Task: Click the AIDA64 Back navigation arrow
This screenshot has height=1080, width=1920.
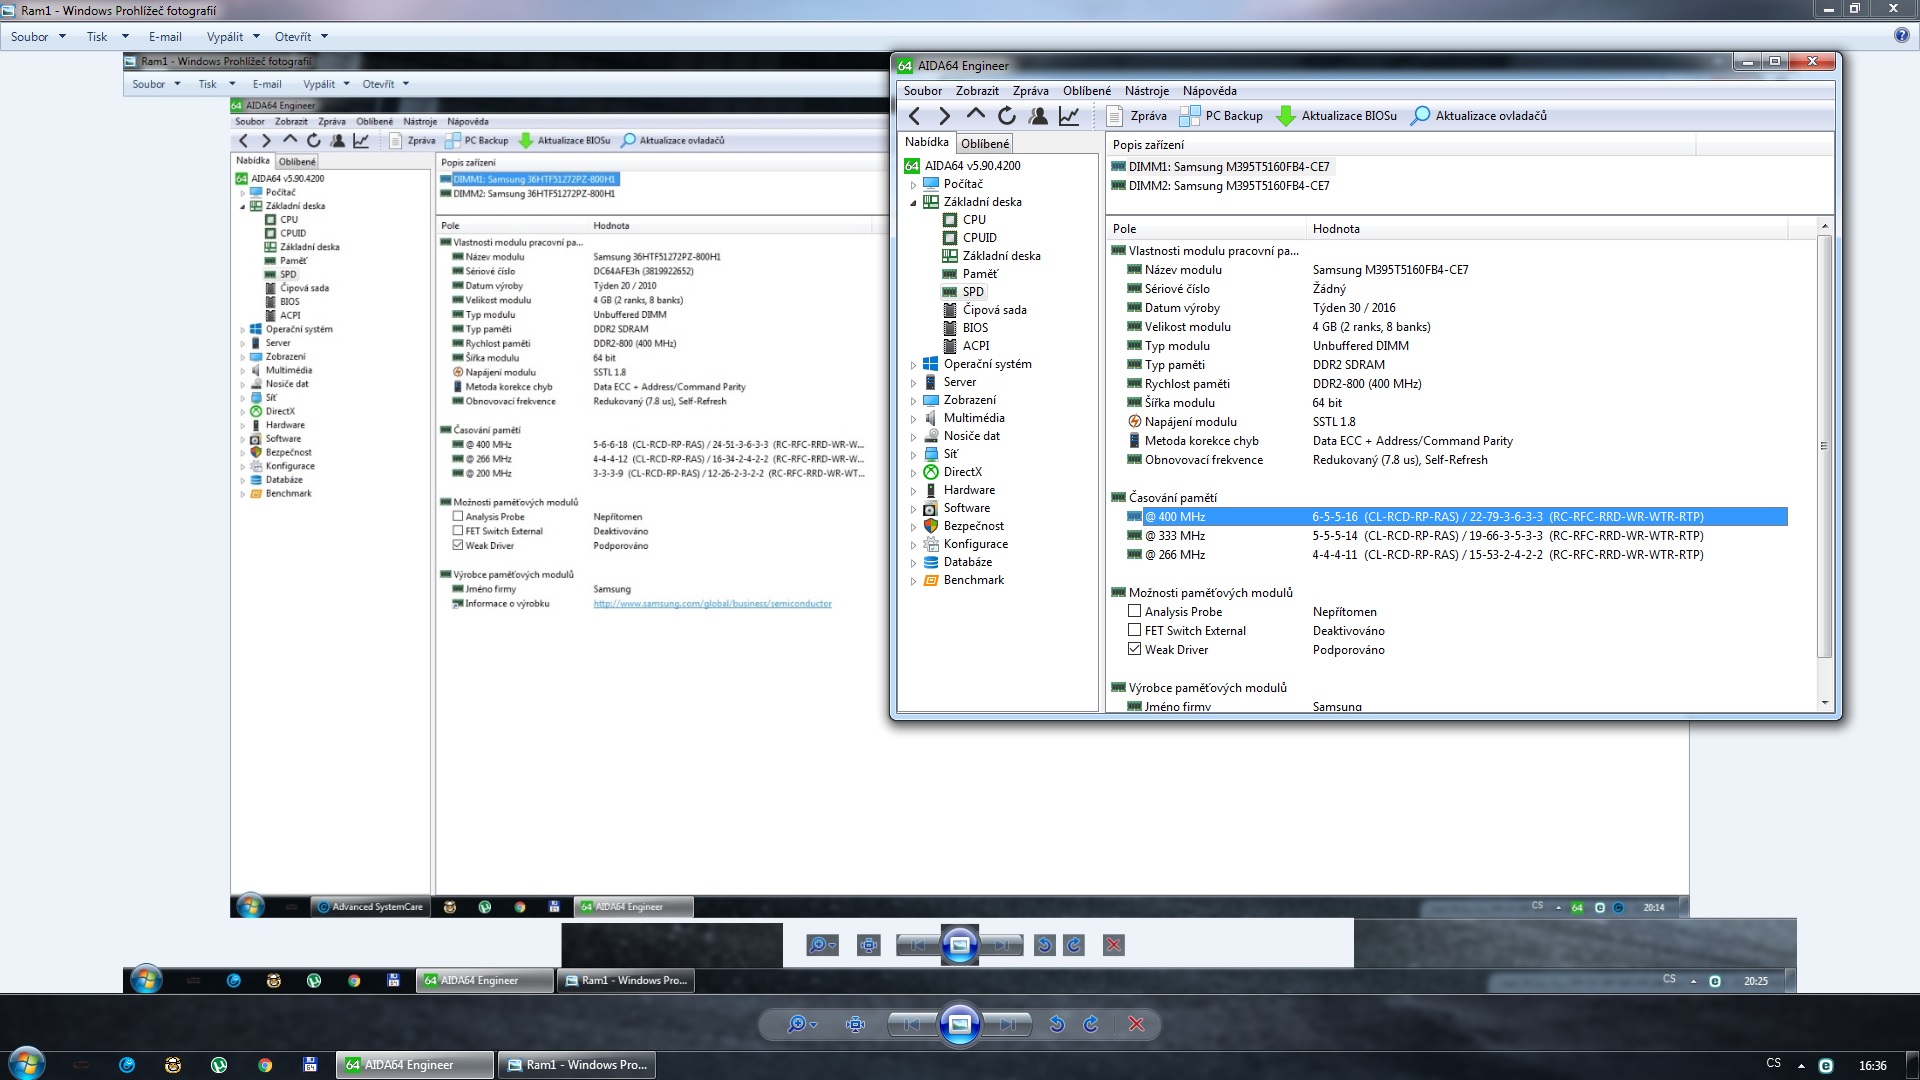Action: [x=914, y=116]
